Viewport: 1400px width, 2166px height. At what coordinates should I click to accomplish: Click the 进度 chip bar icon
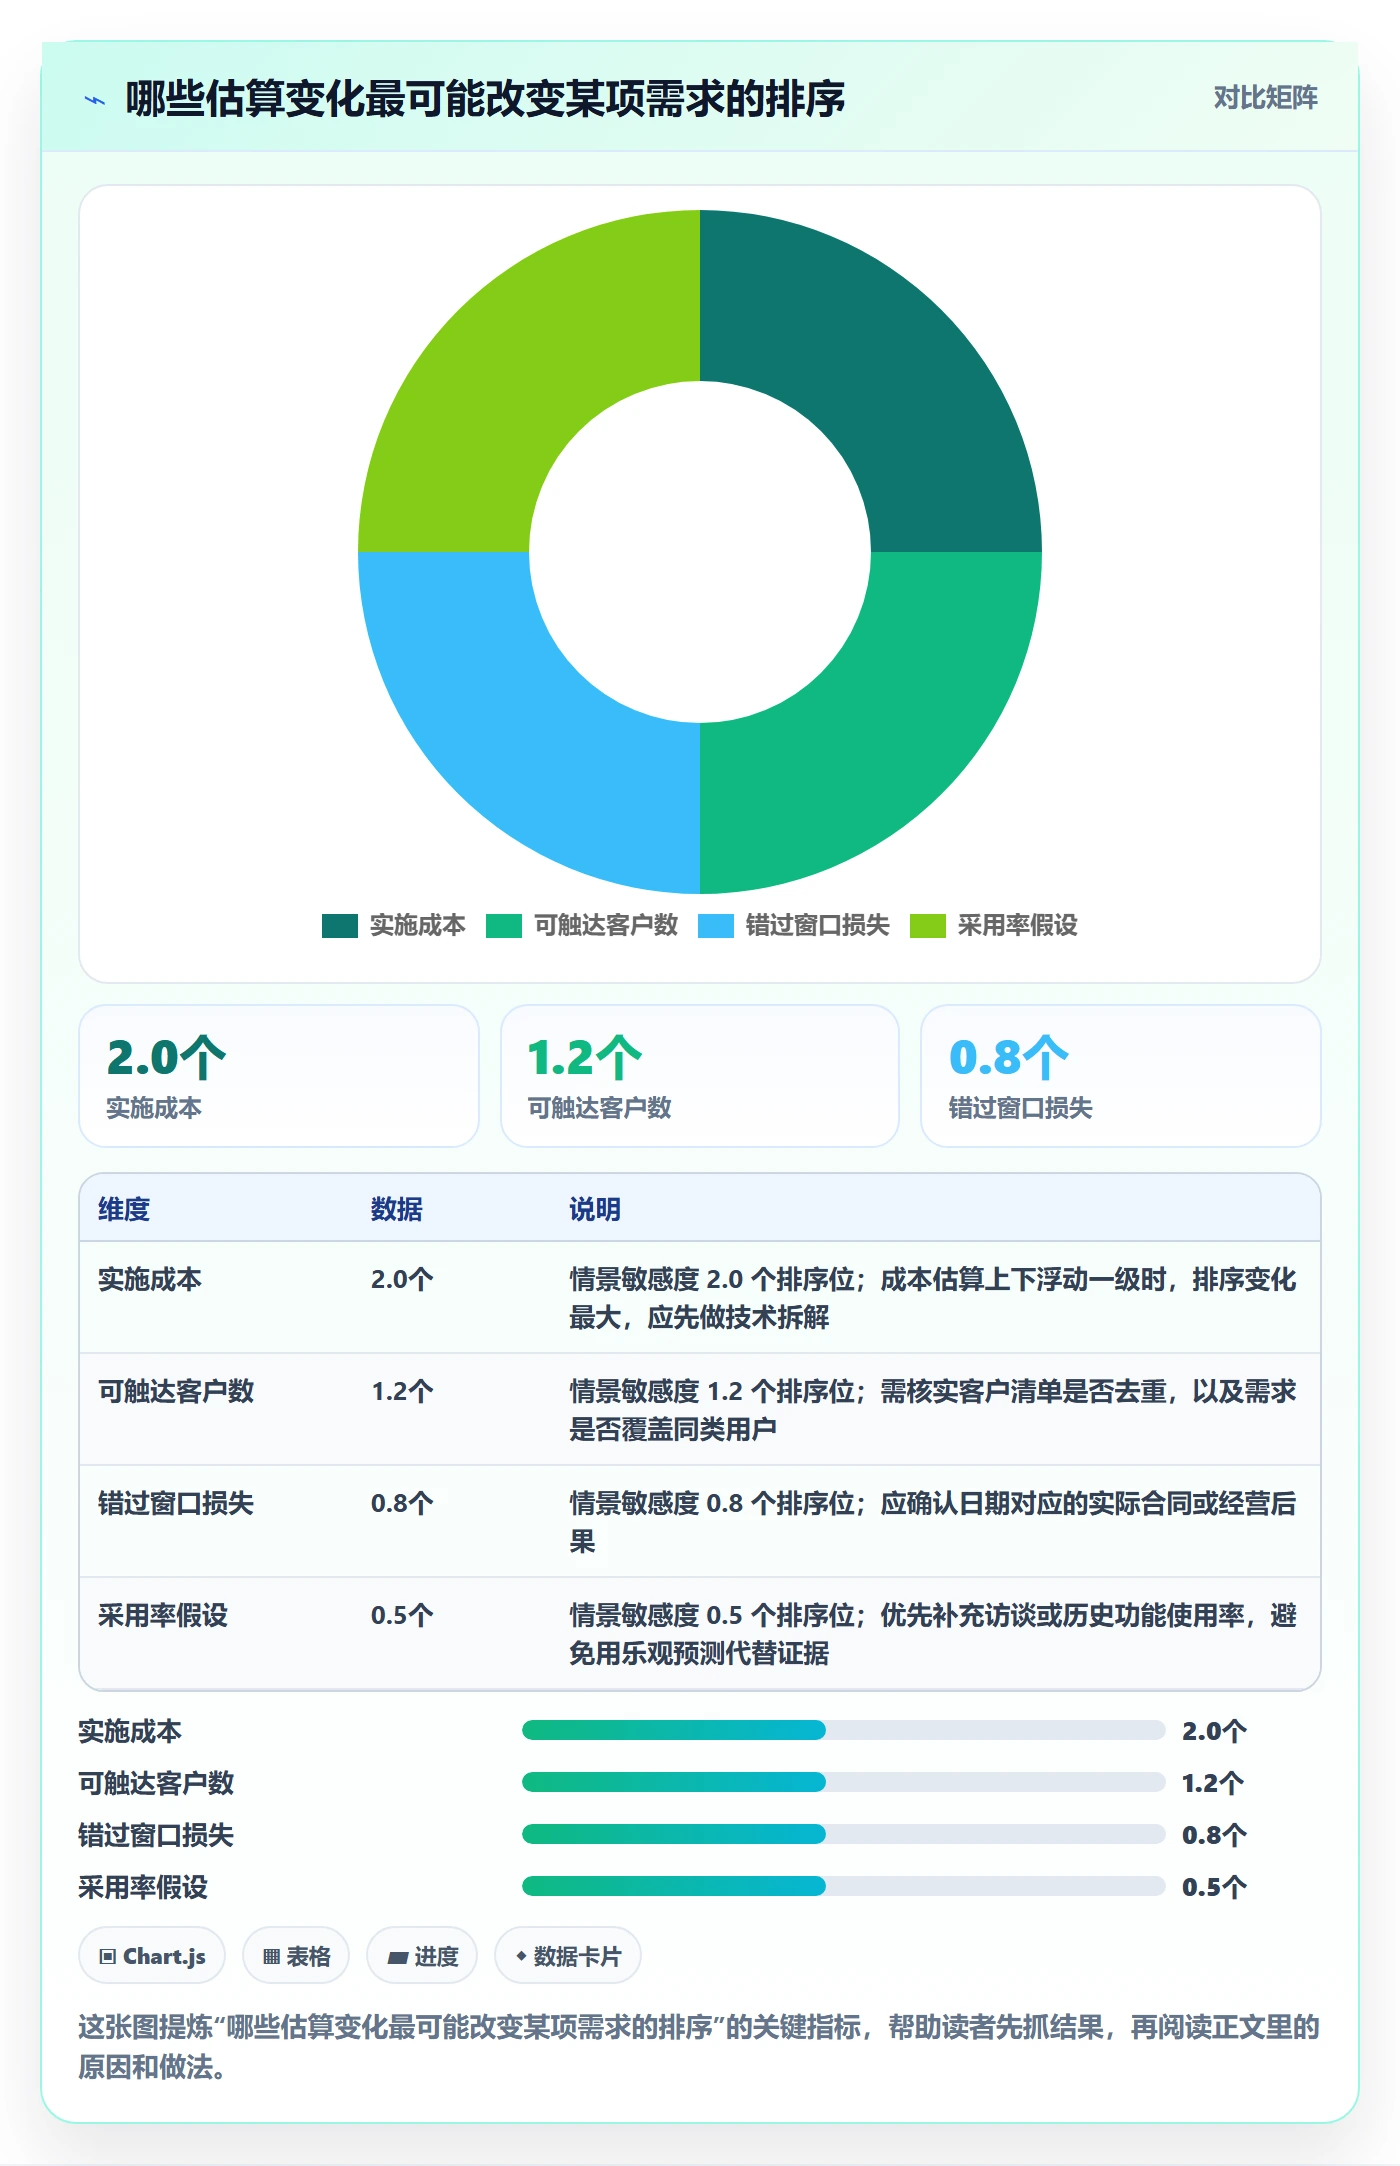(x=398, y=1958)
